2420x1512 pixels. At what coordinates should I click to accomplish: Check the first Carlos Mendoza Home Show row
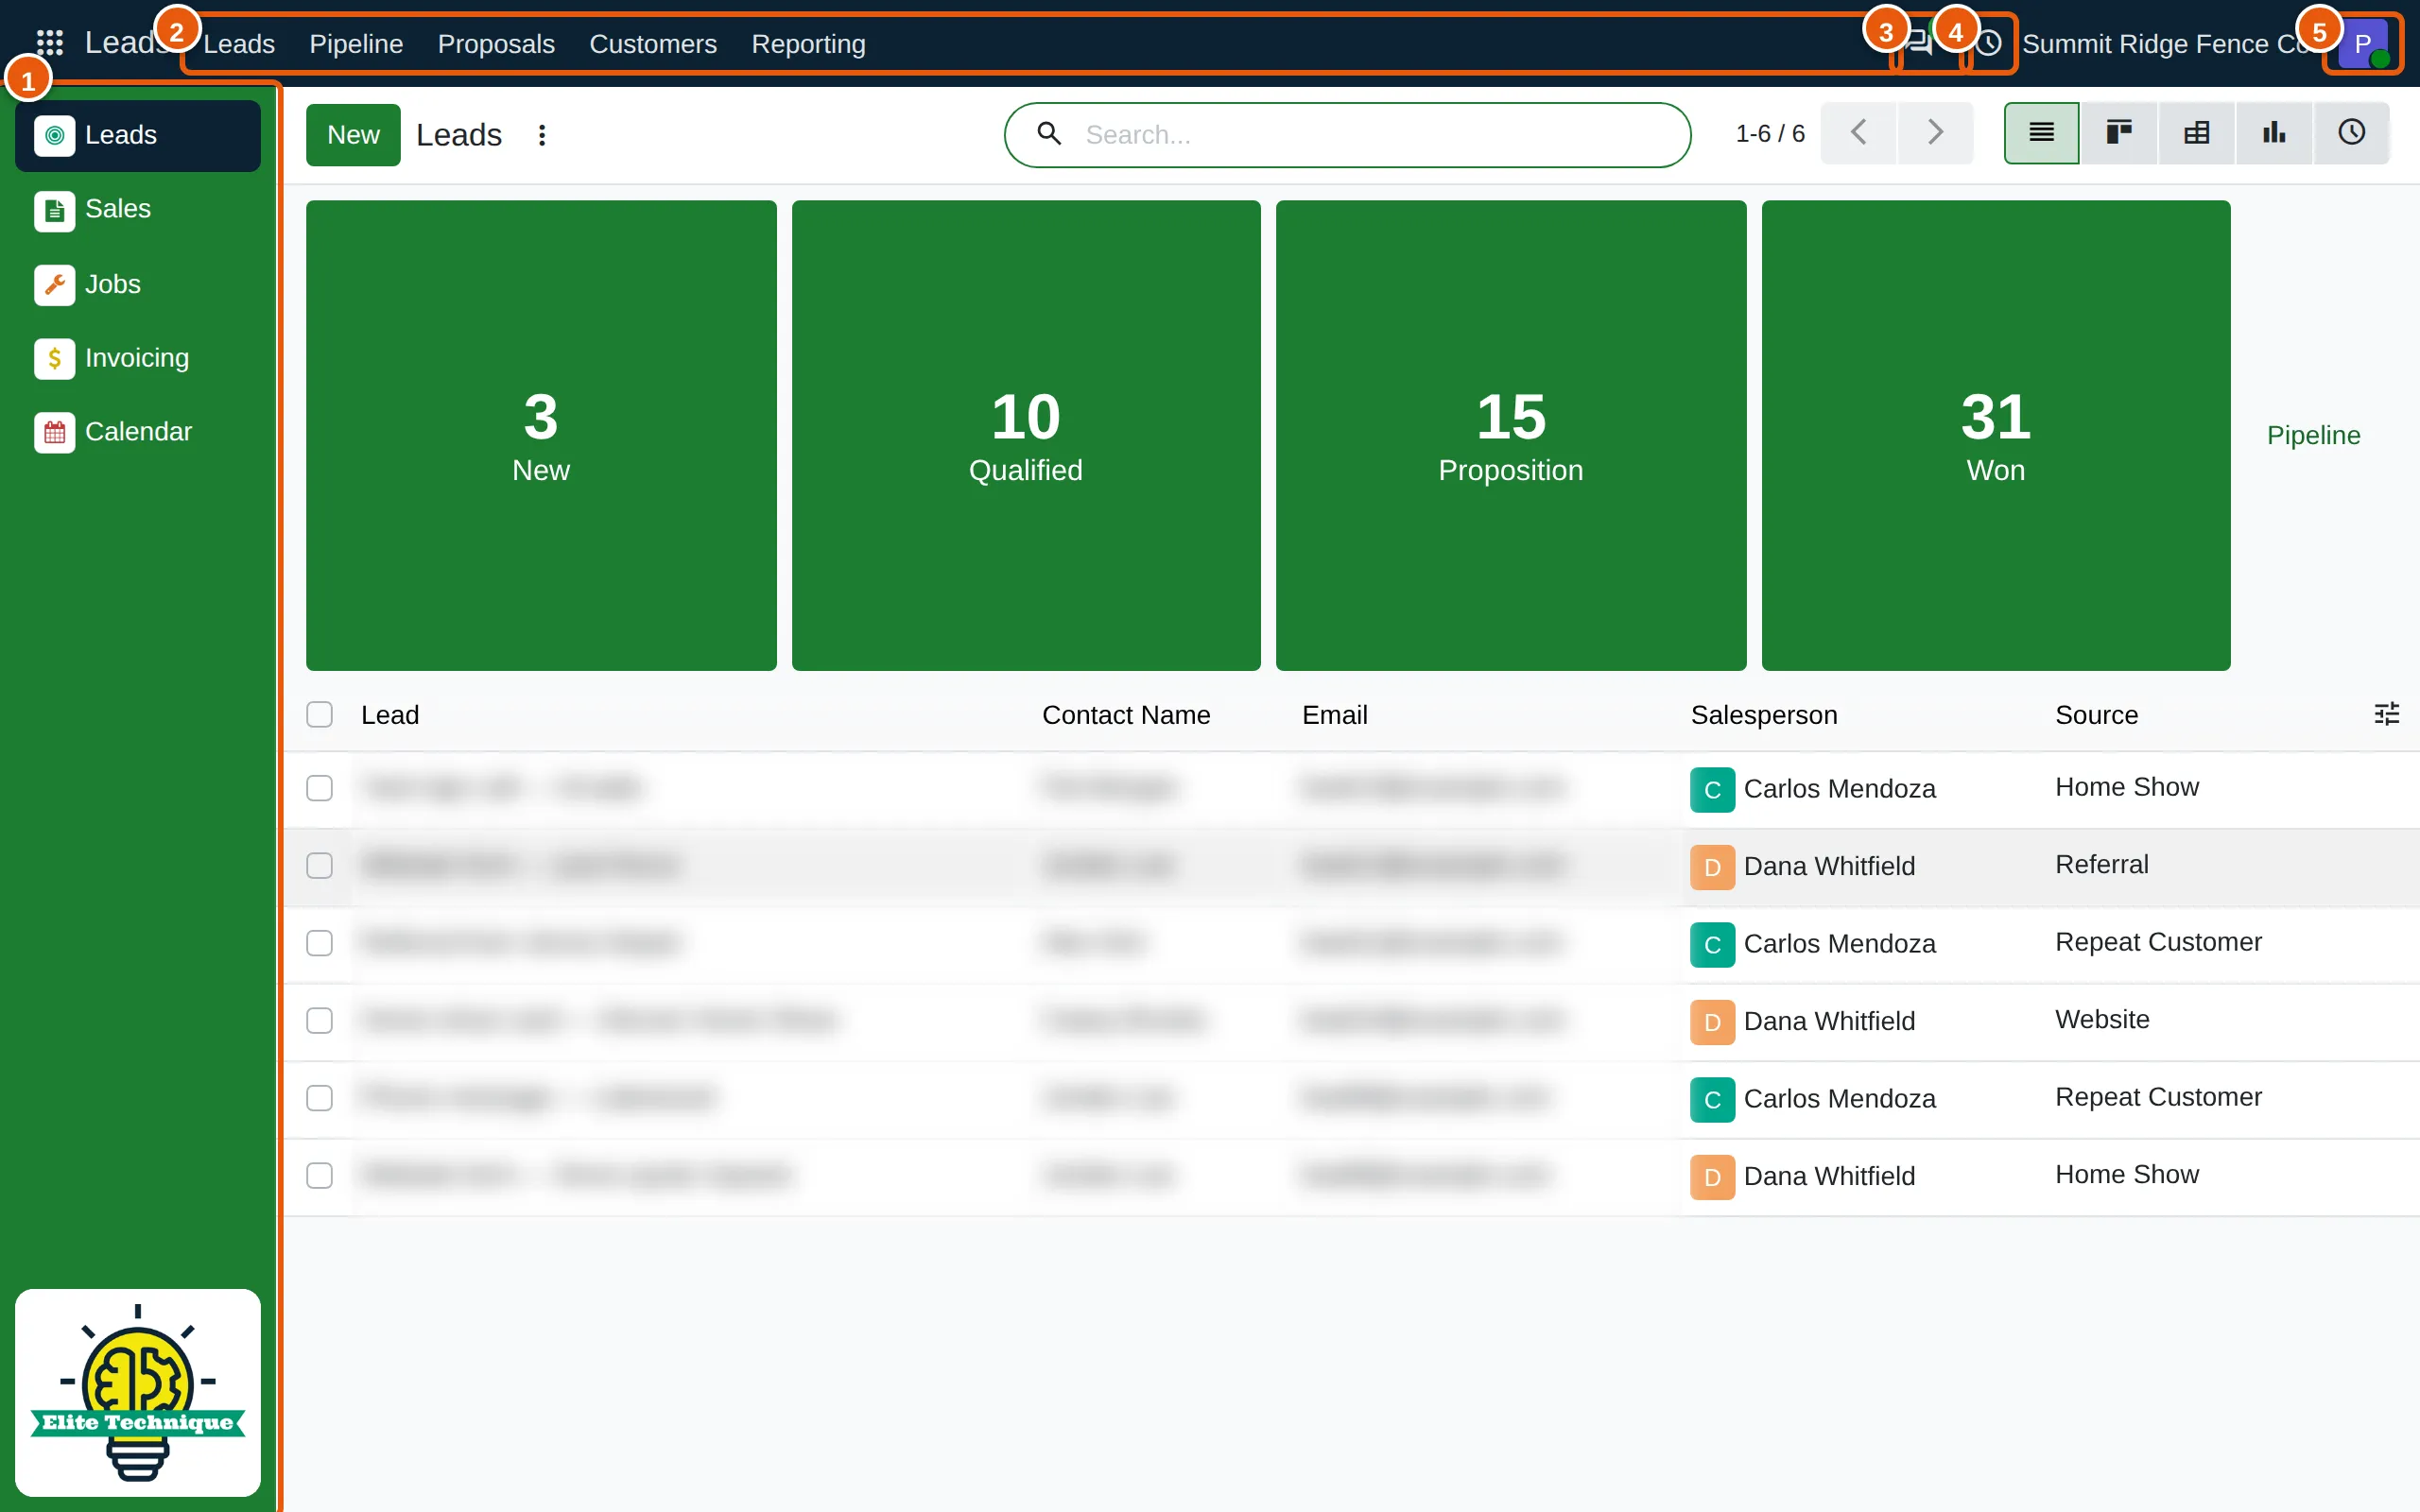click(x=319, y=788)
